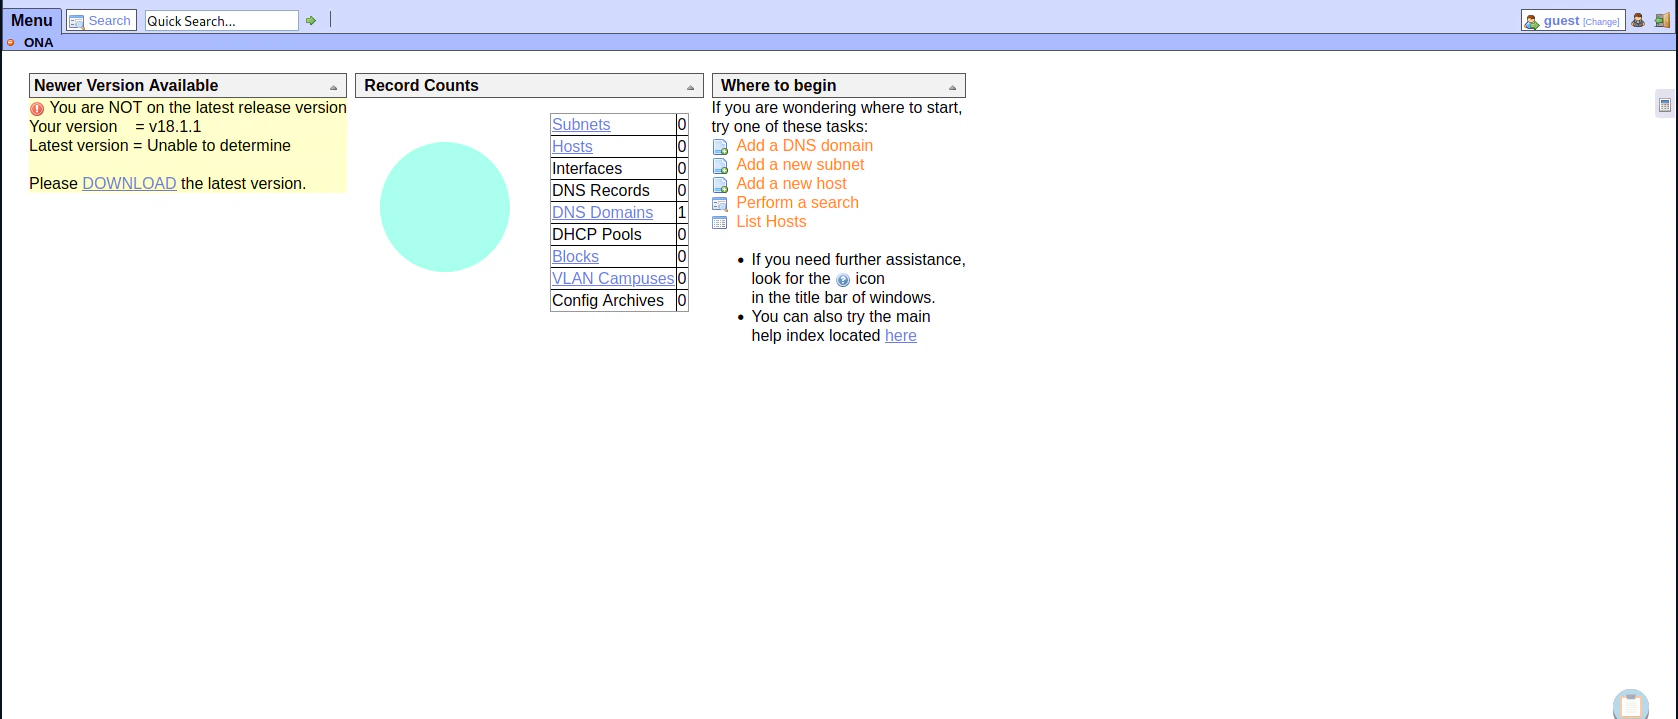Click the DNS Records row label
Image resolution: width=1678 pixels, height=719 pixels.
(601, 190)
